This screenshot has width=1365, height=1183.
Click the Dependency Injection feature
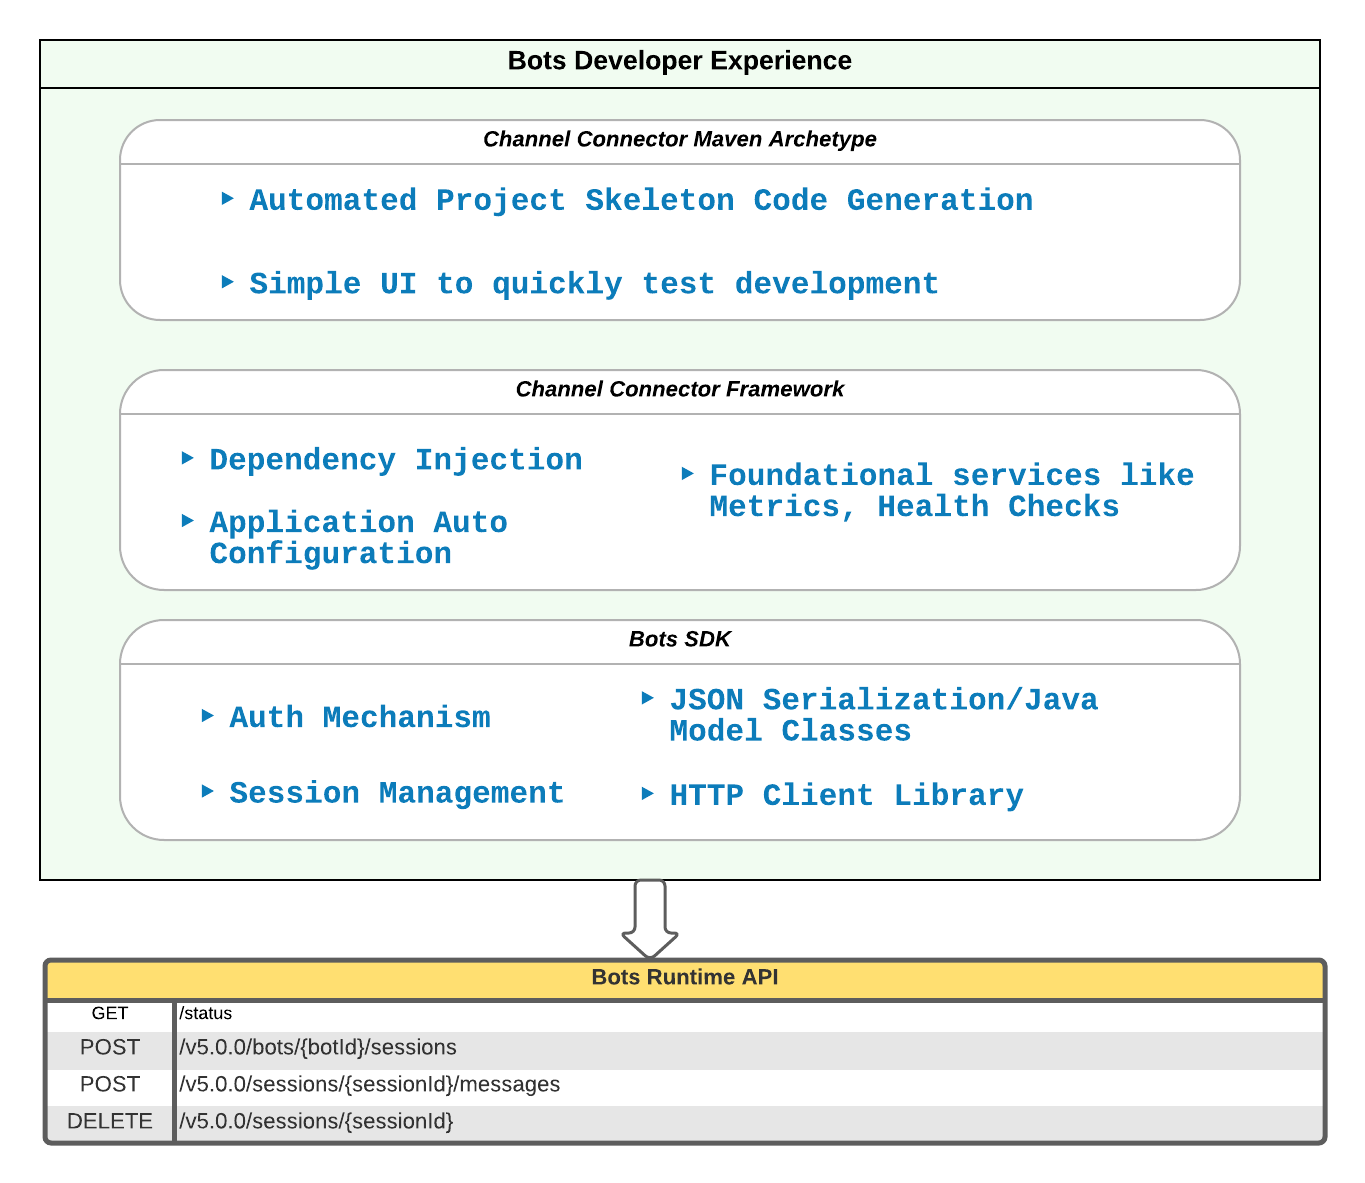tap(395, 459)
